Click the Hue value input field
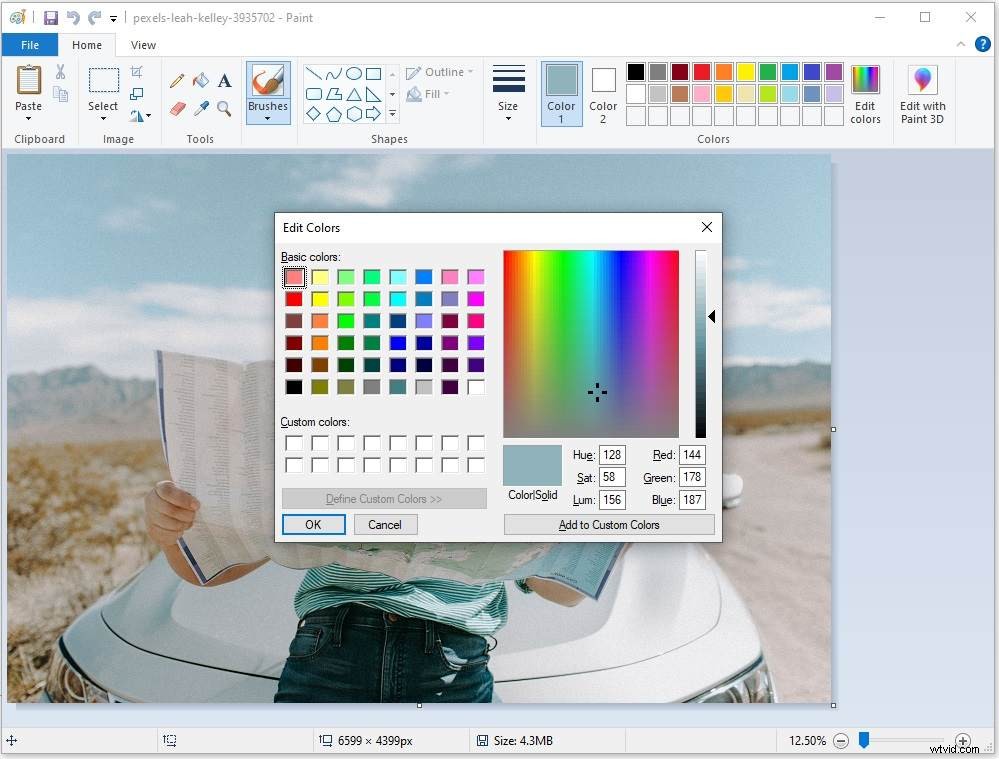 coord(611,455)
